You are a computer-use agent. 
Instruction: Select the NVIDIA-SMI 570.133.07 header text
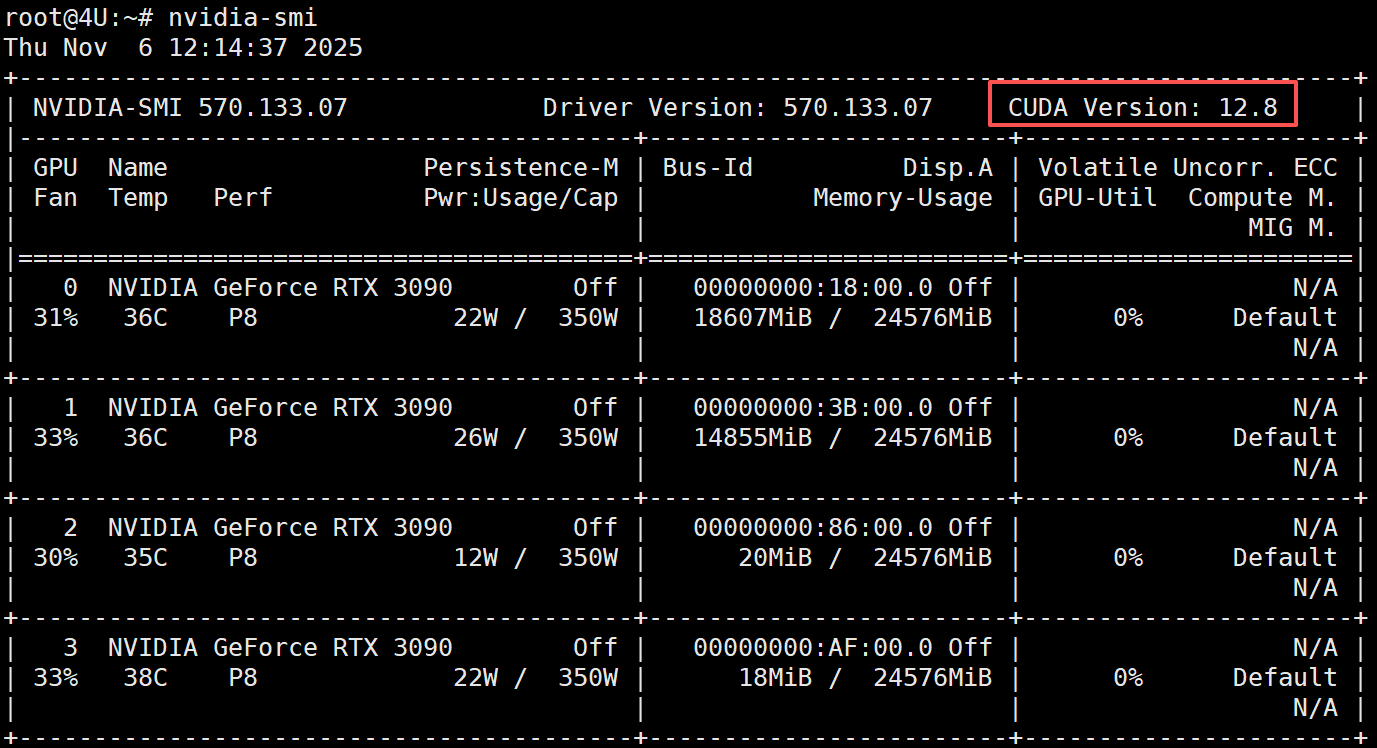coord(190,107)
